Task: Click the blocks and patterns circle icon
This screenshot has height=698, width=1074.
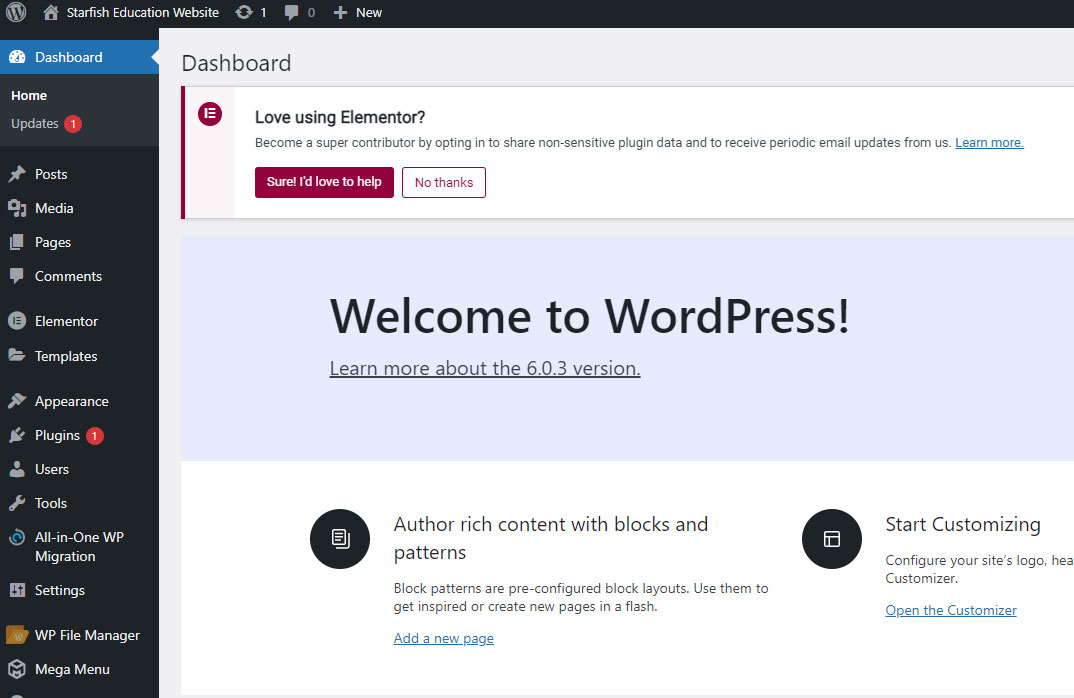Action: click(x=340, y=539)
